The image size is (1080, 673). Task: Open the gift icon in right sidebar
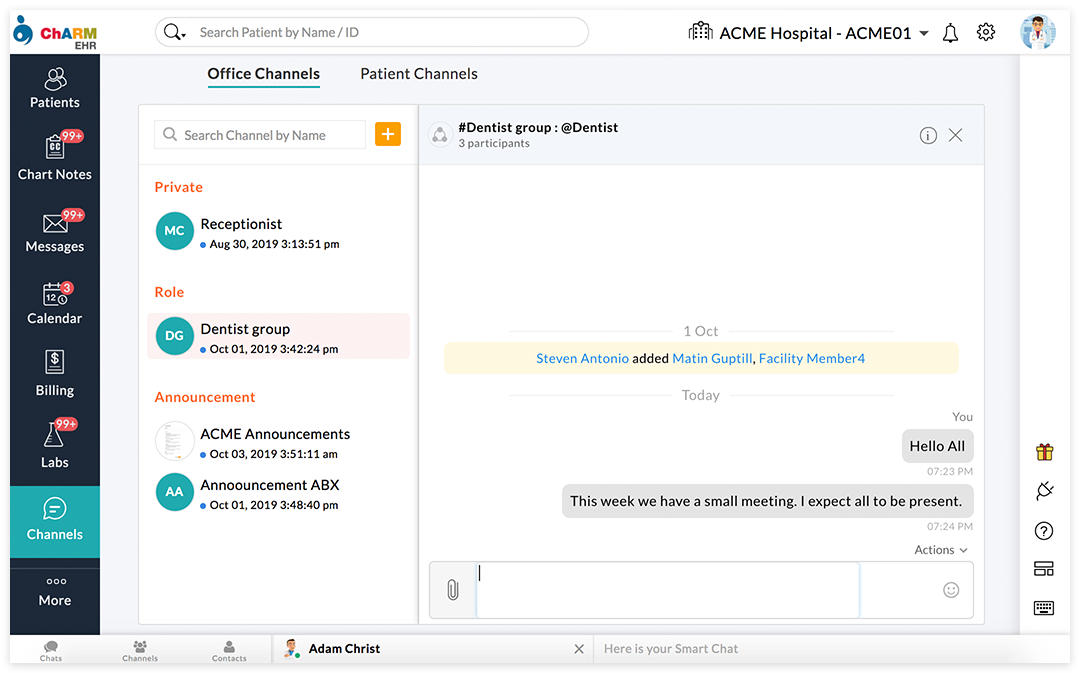tap(1044, 452)
